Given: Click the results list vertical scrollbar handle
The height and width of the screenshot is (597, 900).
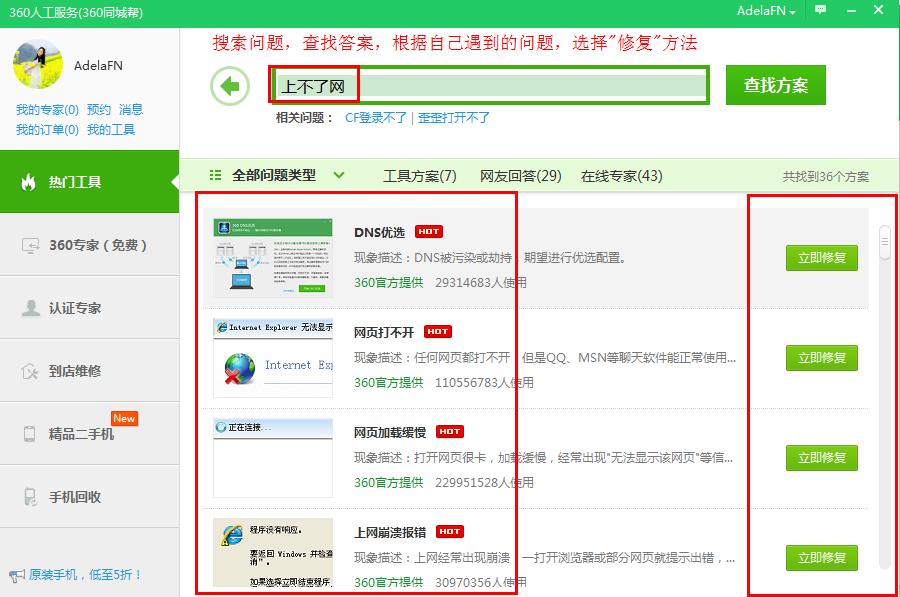Looking at the screenshot, I should 885,242.
